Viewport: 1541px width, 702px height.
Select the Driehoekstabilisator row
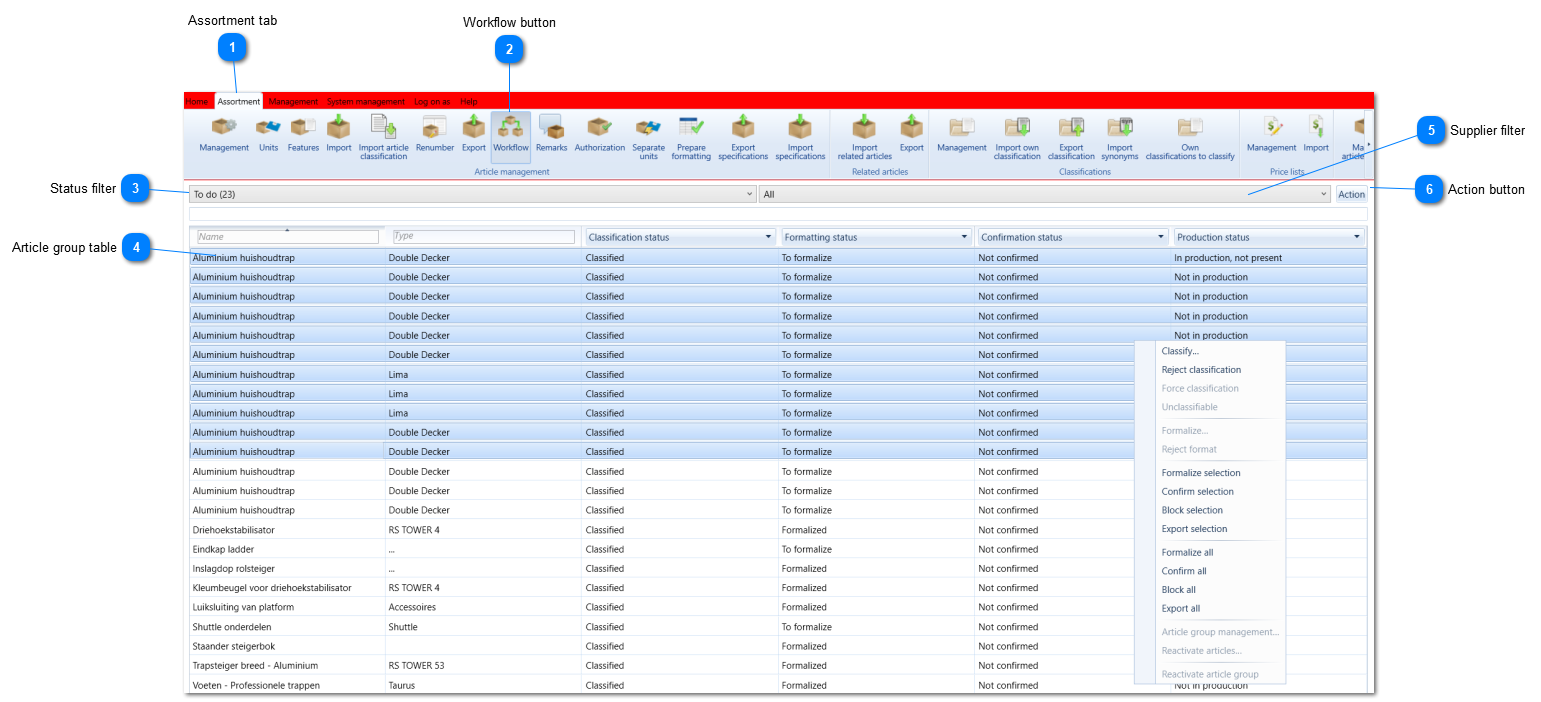[x=778, y=530]
